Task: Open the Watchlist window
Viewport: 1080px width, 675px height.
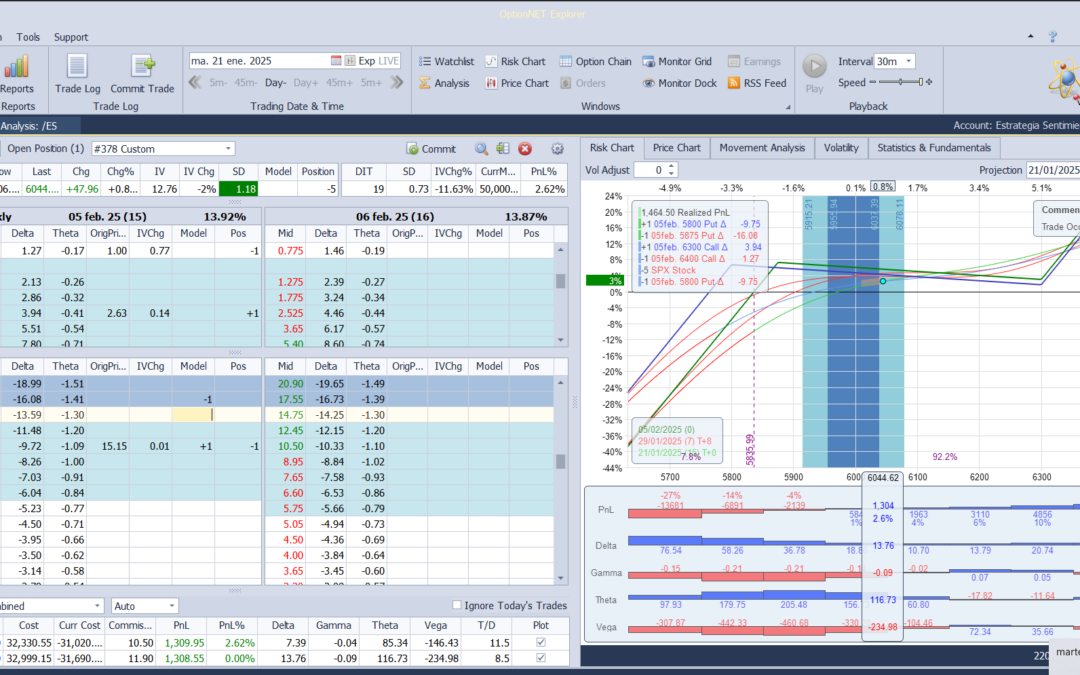Action: coord(445,61)
